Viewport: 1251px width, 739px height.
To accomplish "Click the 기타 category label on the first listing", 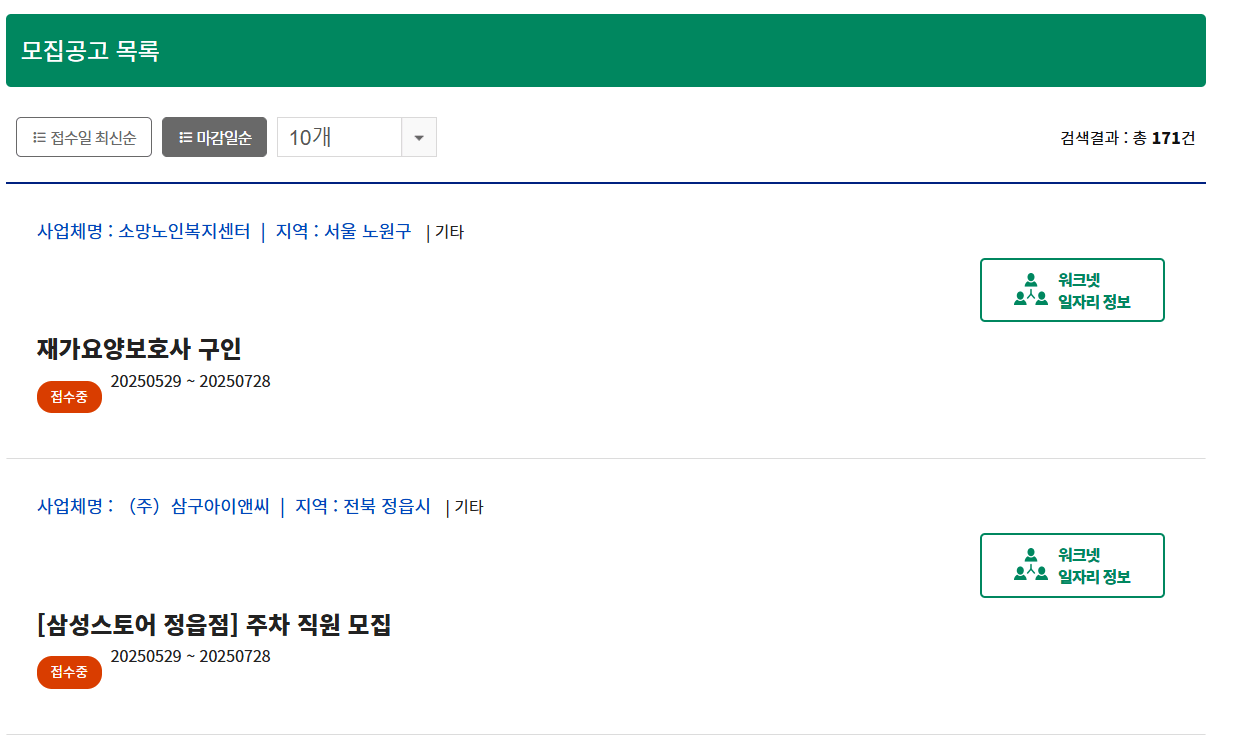I will (x=451, y=232).
